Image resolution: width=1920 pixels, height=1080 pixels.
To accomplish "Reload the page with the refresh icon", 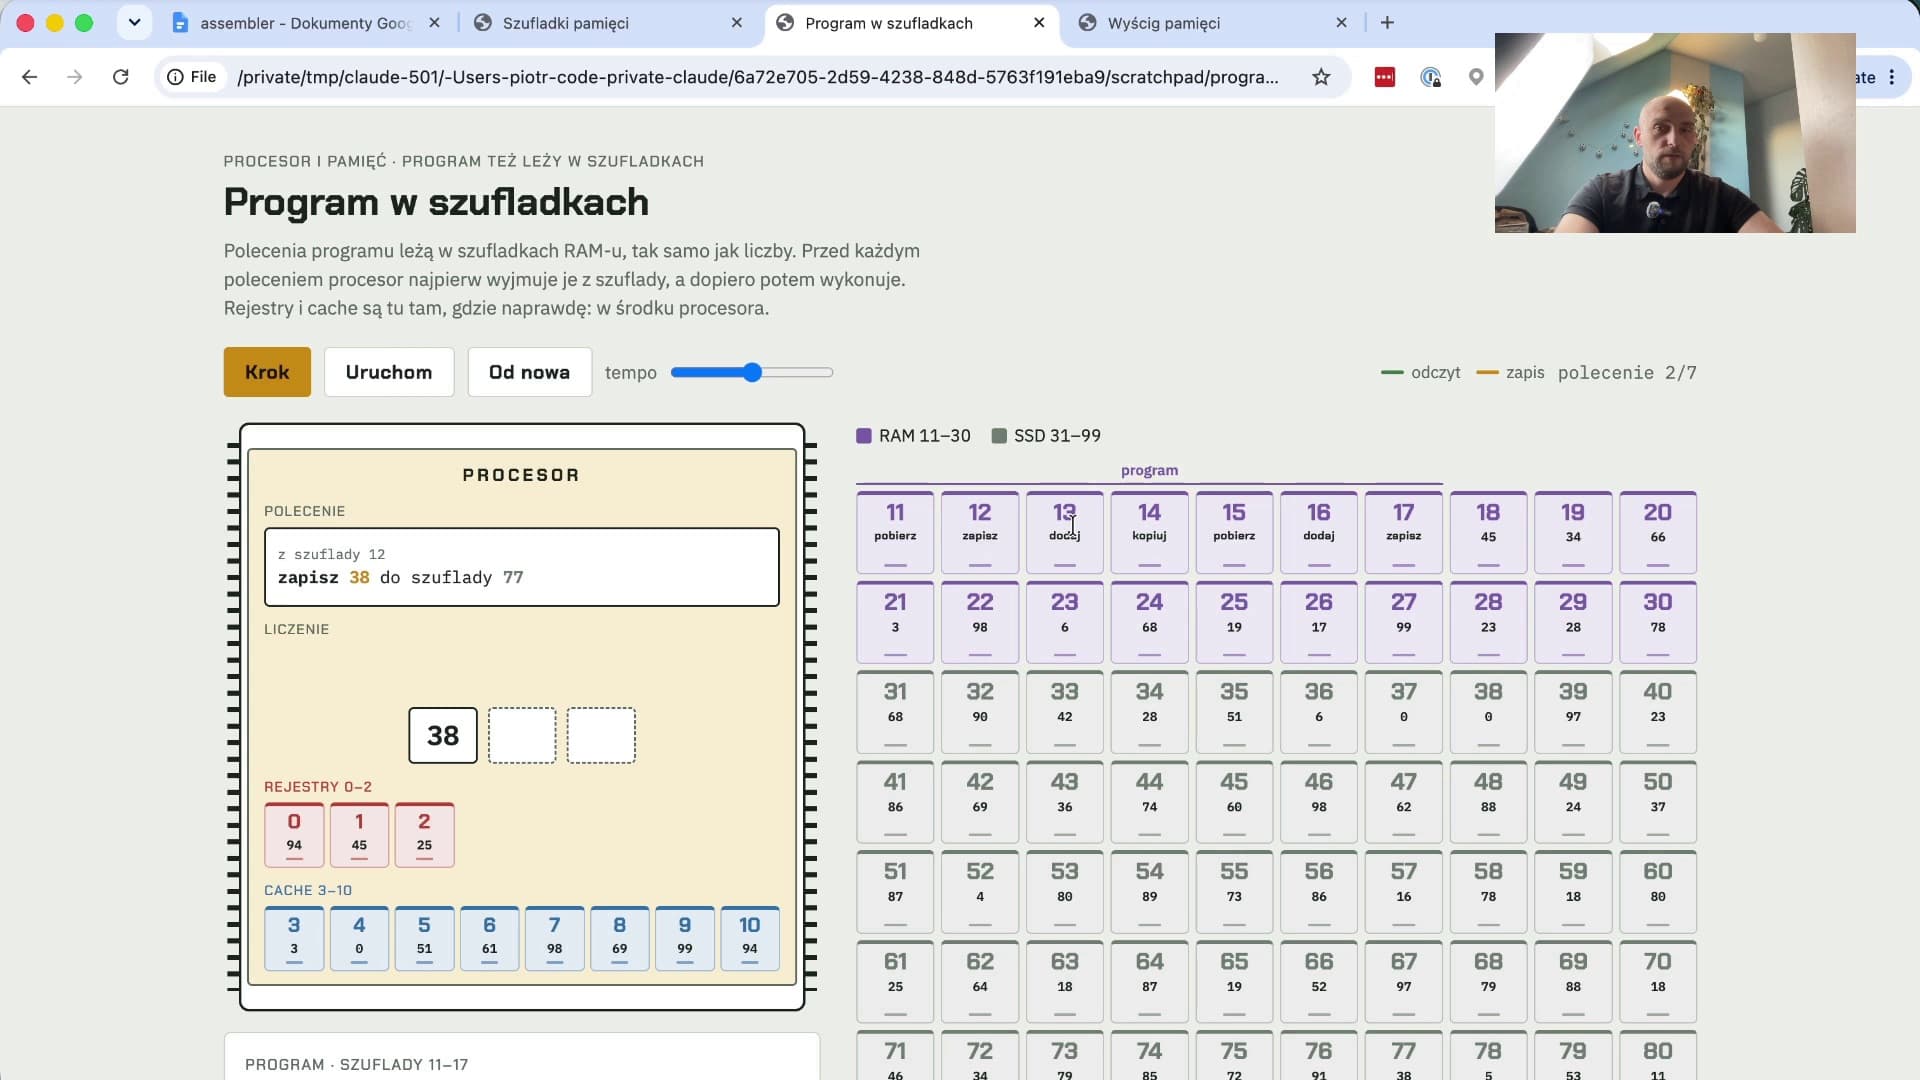I will (x=121, y=77).
